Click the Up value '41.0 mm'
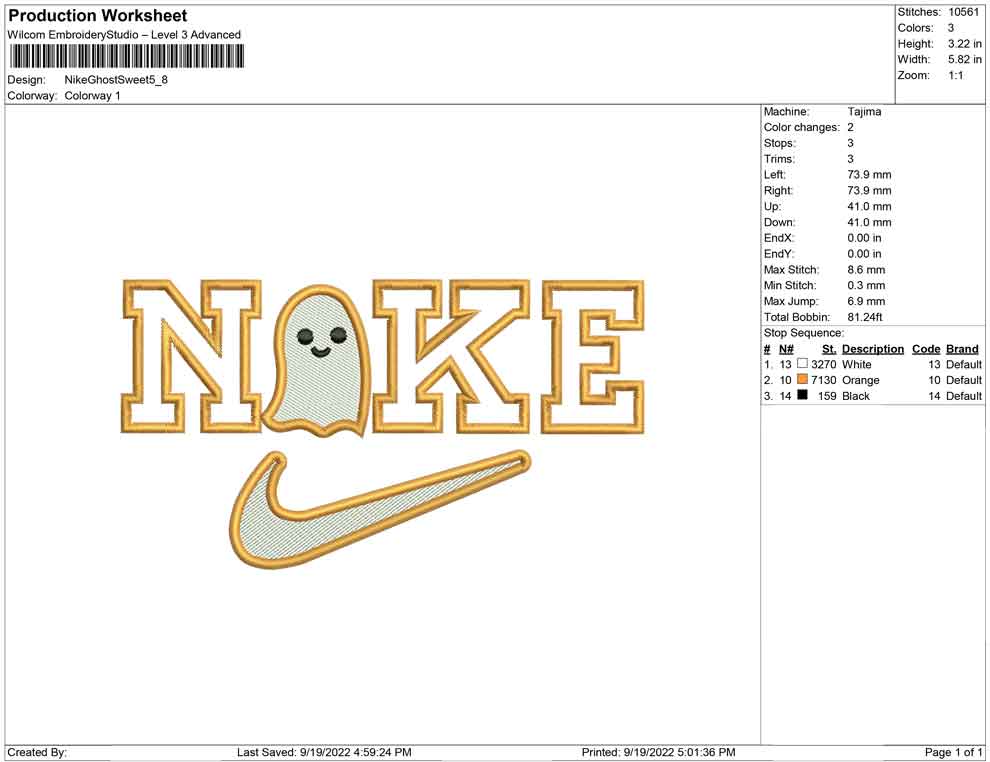Image resolution: width=990 pixels, height=762 pixels. click(x=869, y=206)
